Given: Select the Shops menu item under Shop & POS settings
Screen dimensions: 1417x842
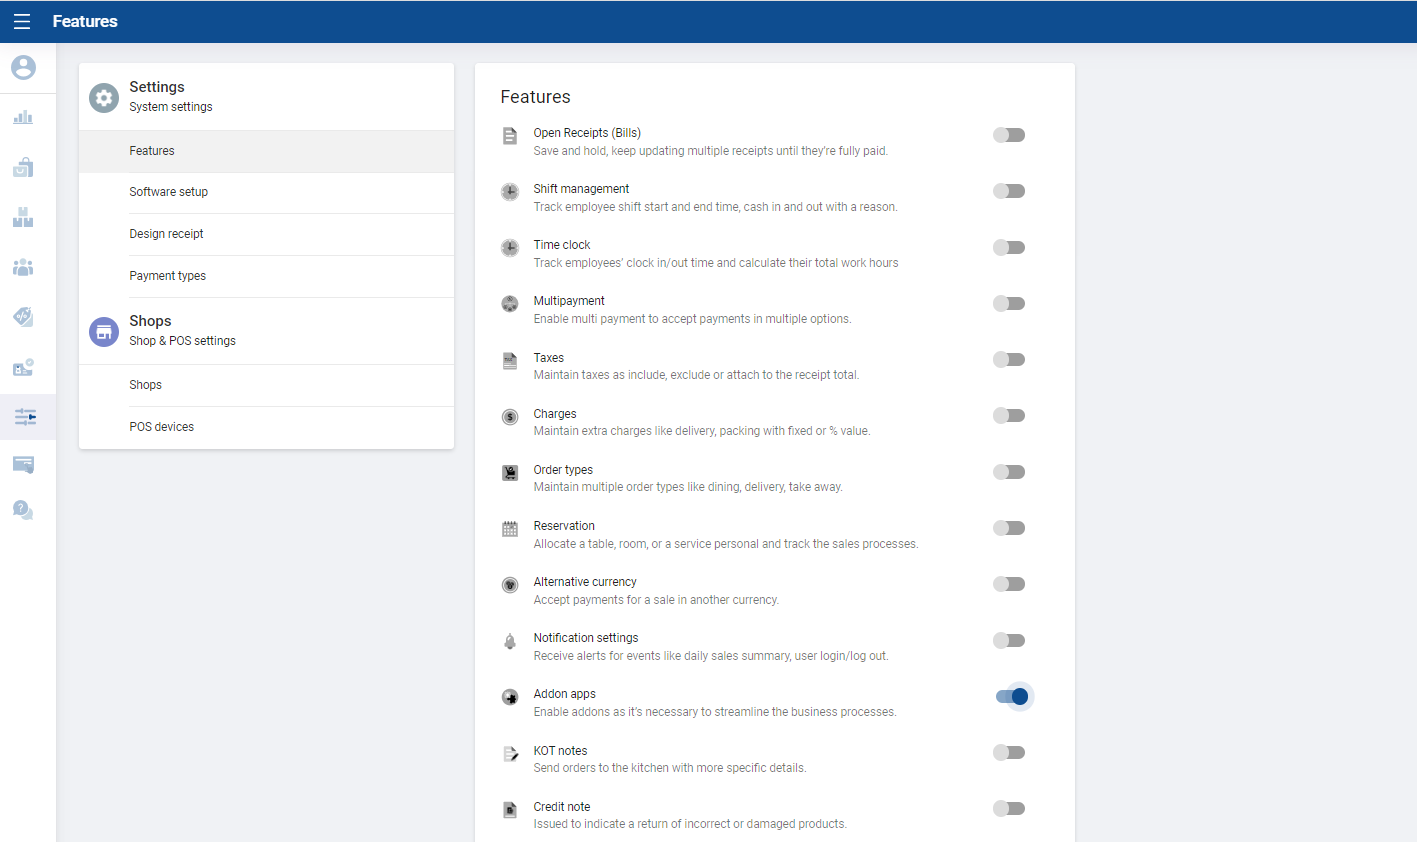Looking at the screenshot, I should click(145, 385).
